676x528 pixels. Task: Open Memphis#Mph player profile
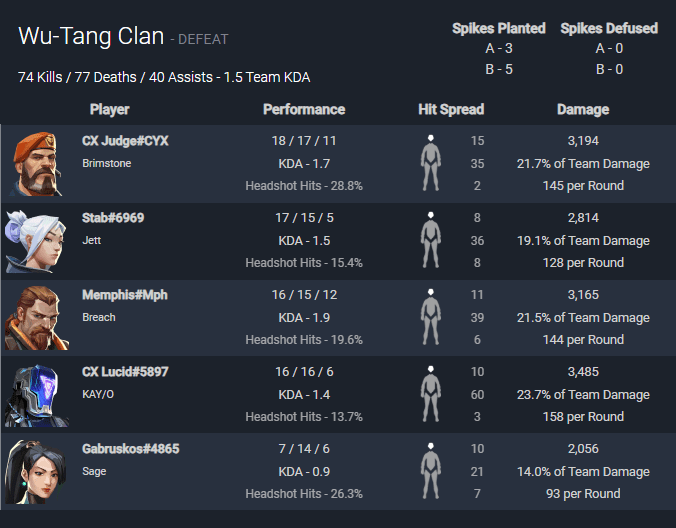pos(125,295)
